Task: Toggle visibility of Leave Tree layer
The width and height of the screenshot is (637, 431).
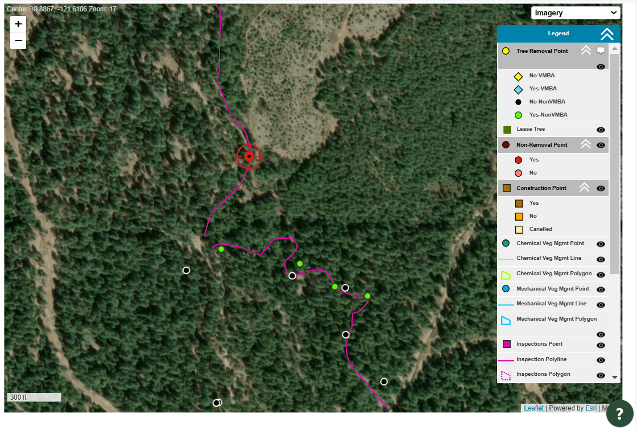Action: [x=601, y=130]
